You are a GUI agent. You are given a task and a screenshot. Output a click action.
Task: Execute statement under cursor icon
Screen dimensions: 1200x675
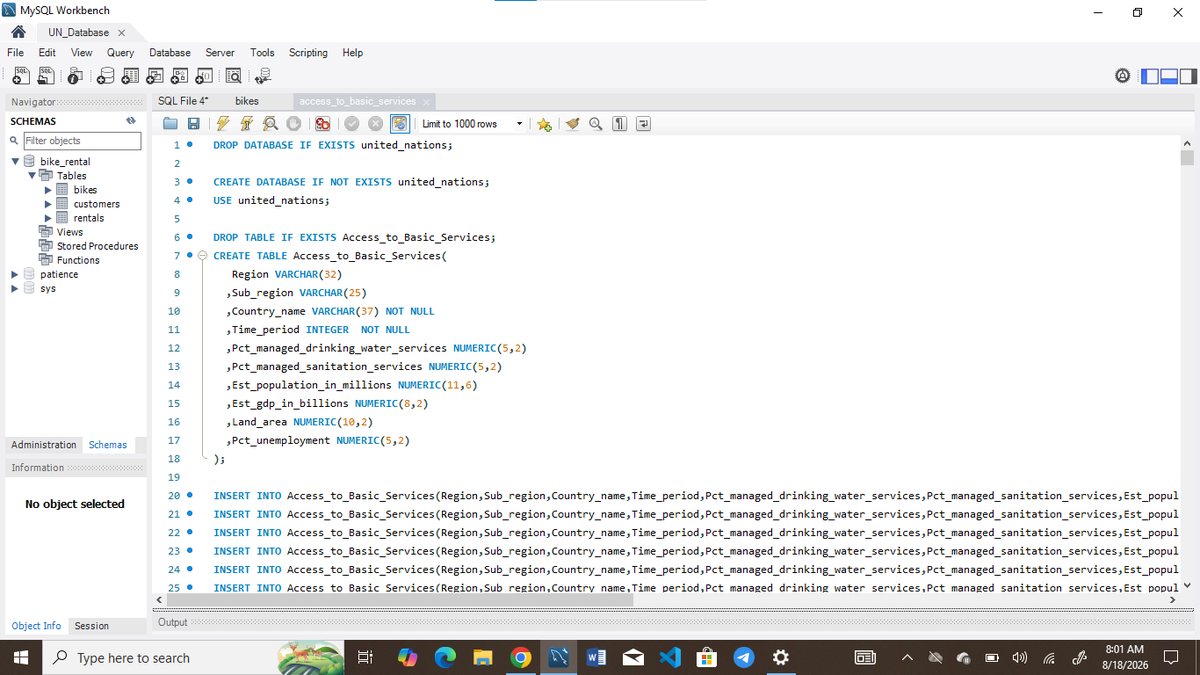246,124
